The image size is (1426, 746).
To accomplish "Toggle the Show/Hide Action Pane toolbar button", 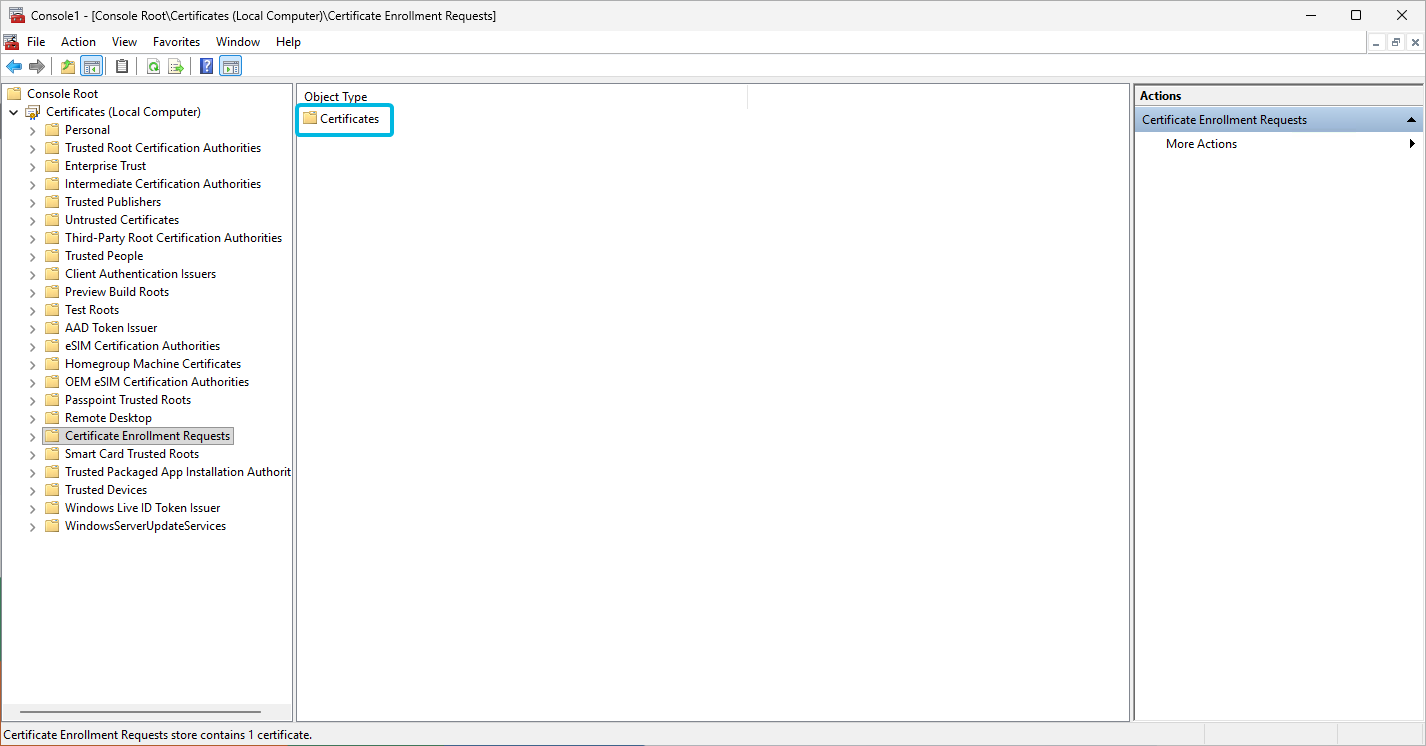I will point(231,67).
